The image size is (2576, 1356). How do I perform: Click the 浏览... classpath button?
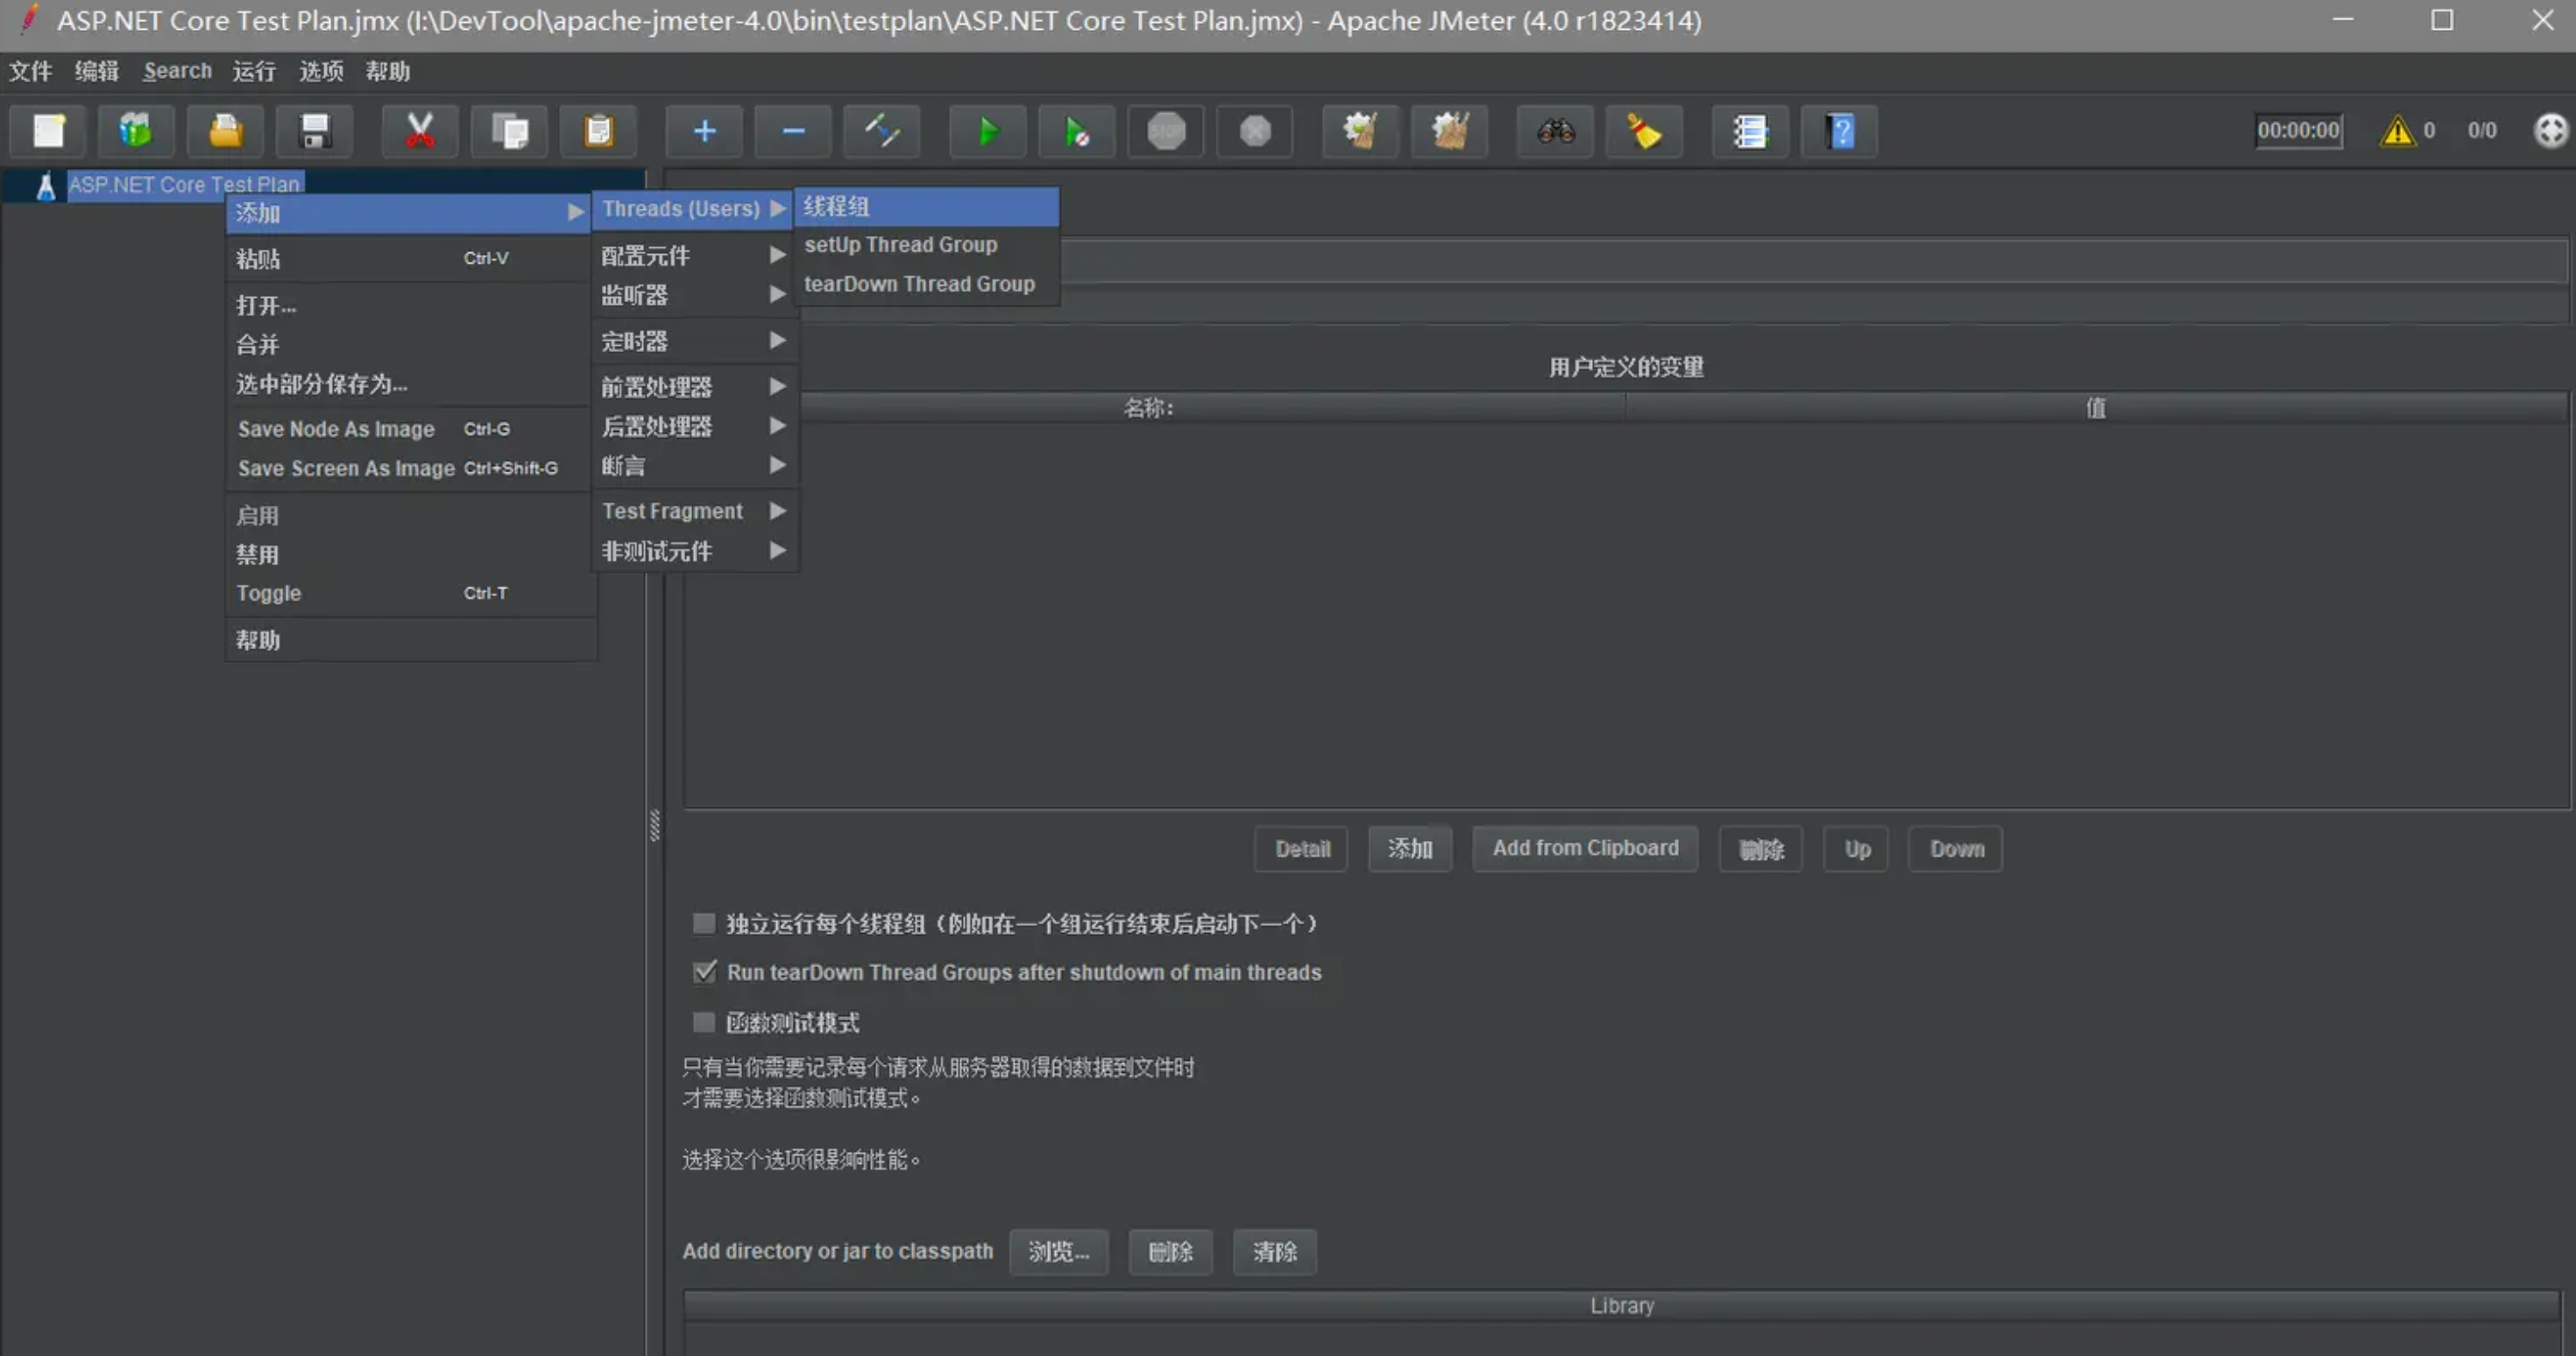[1058, 1251]
